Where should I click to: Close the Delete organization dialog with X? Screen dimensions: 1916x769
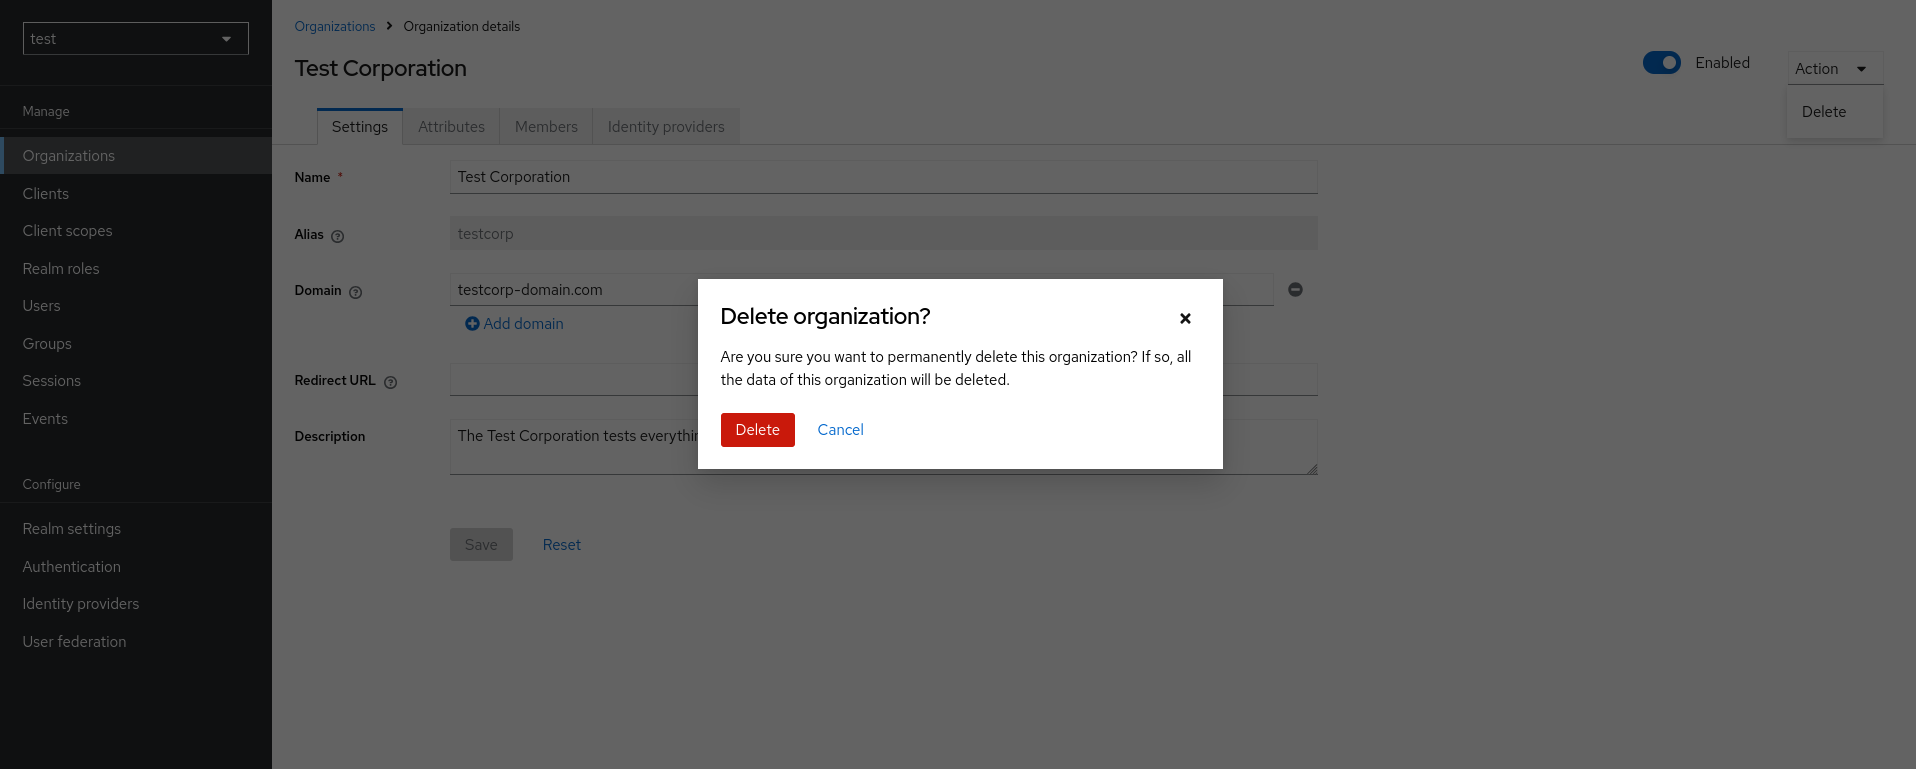coord(1185,318)
